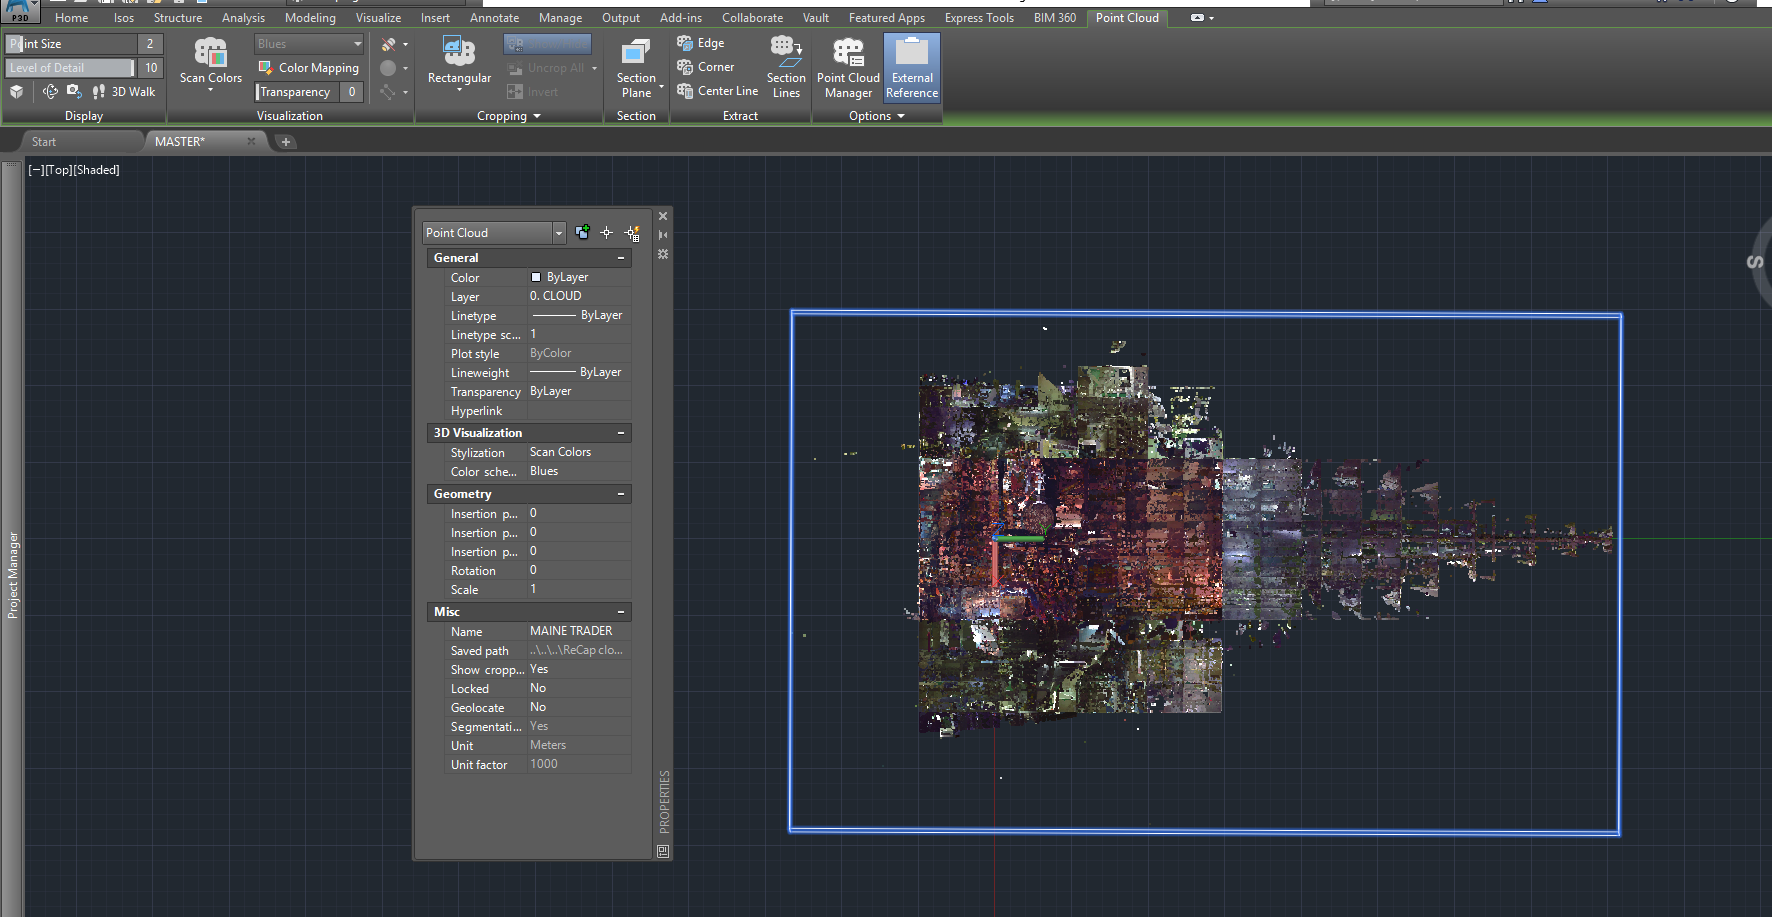Click the icon at Properties palette bottom

tap(663, 851)
